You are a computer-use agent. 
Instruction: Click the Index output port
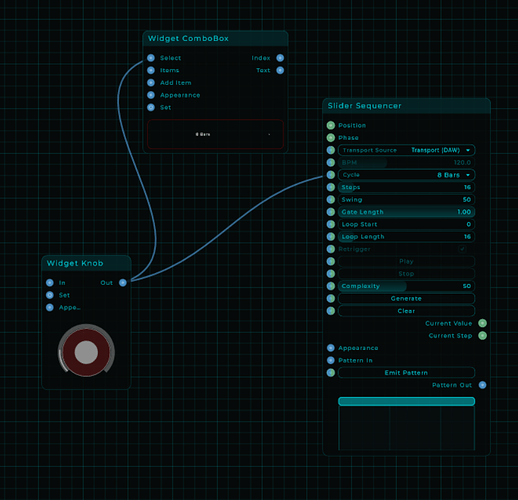click(x=280, y=58)
